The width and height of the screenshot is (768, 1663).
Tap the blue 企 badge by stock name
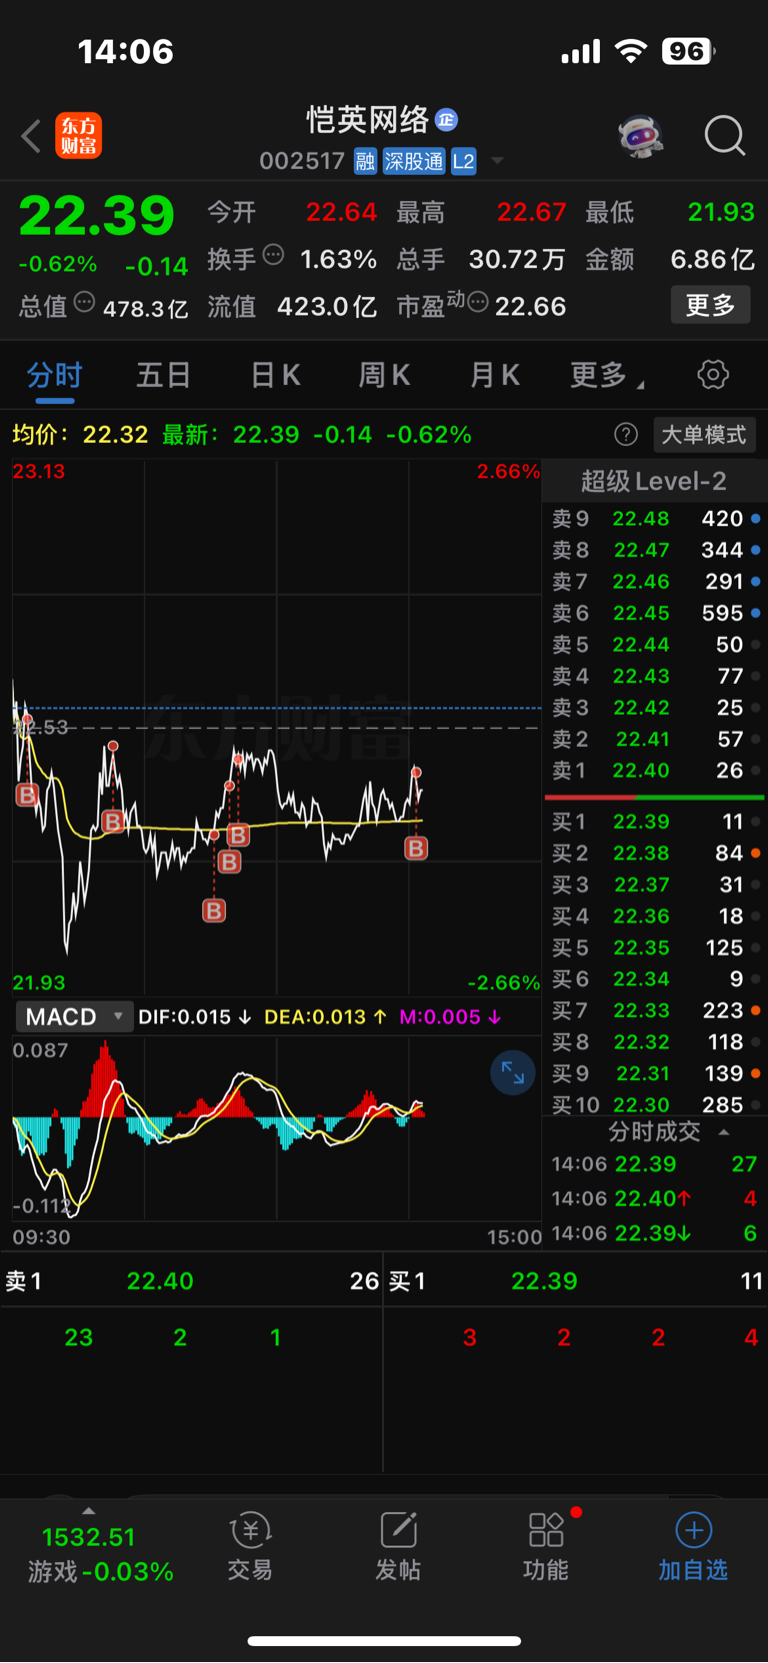pos(446,120)
